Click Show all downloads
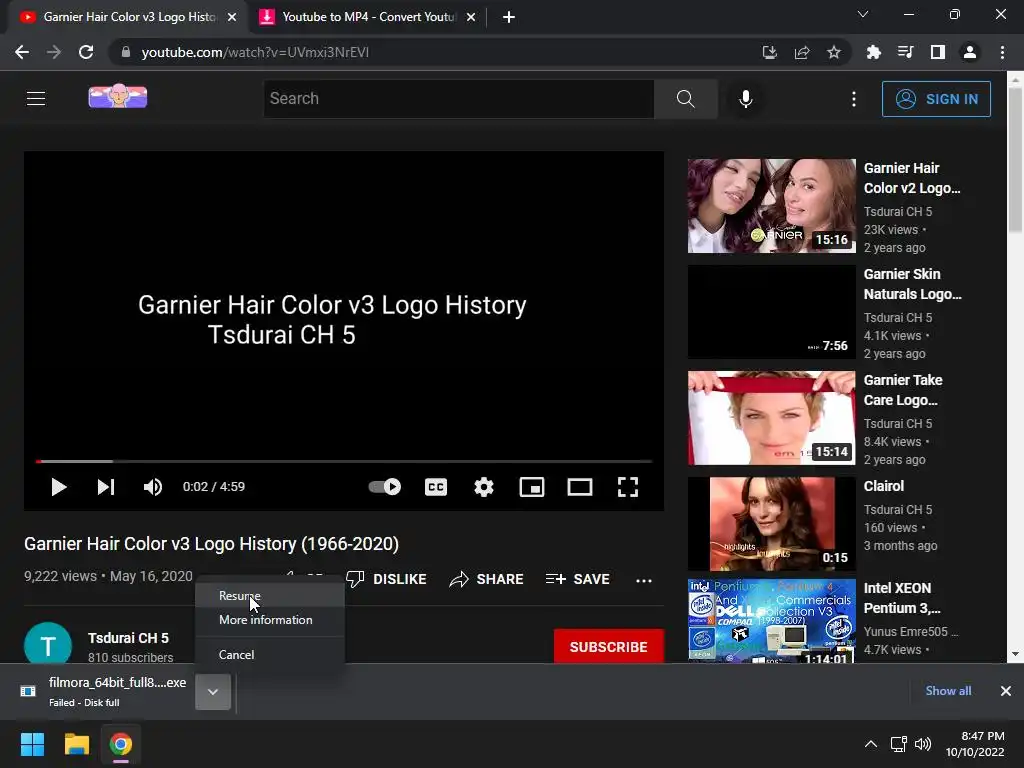Screen dimensions: 1024x768 (x=948, y=691)
